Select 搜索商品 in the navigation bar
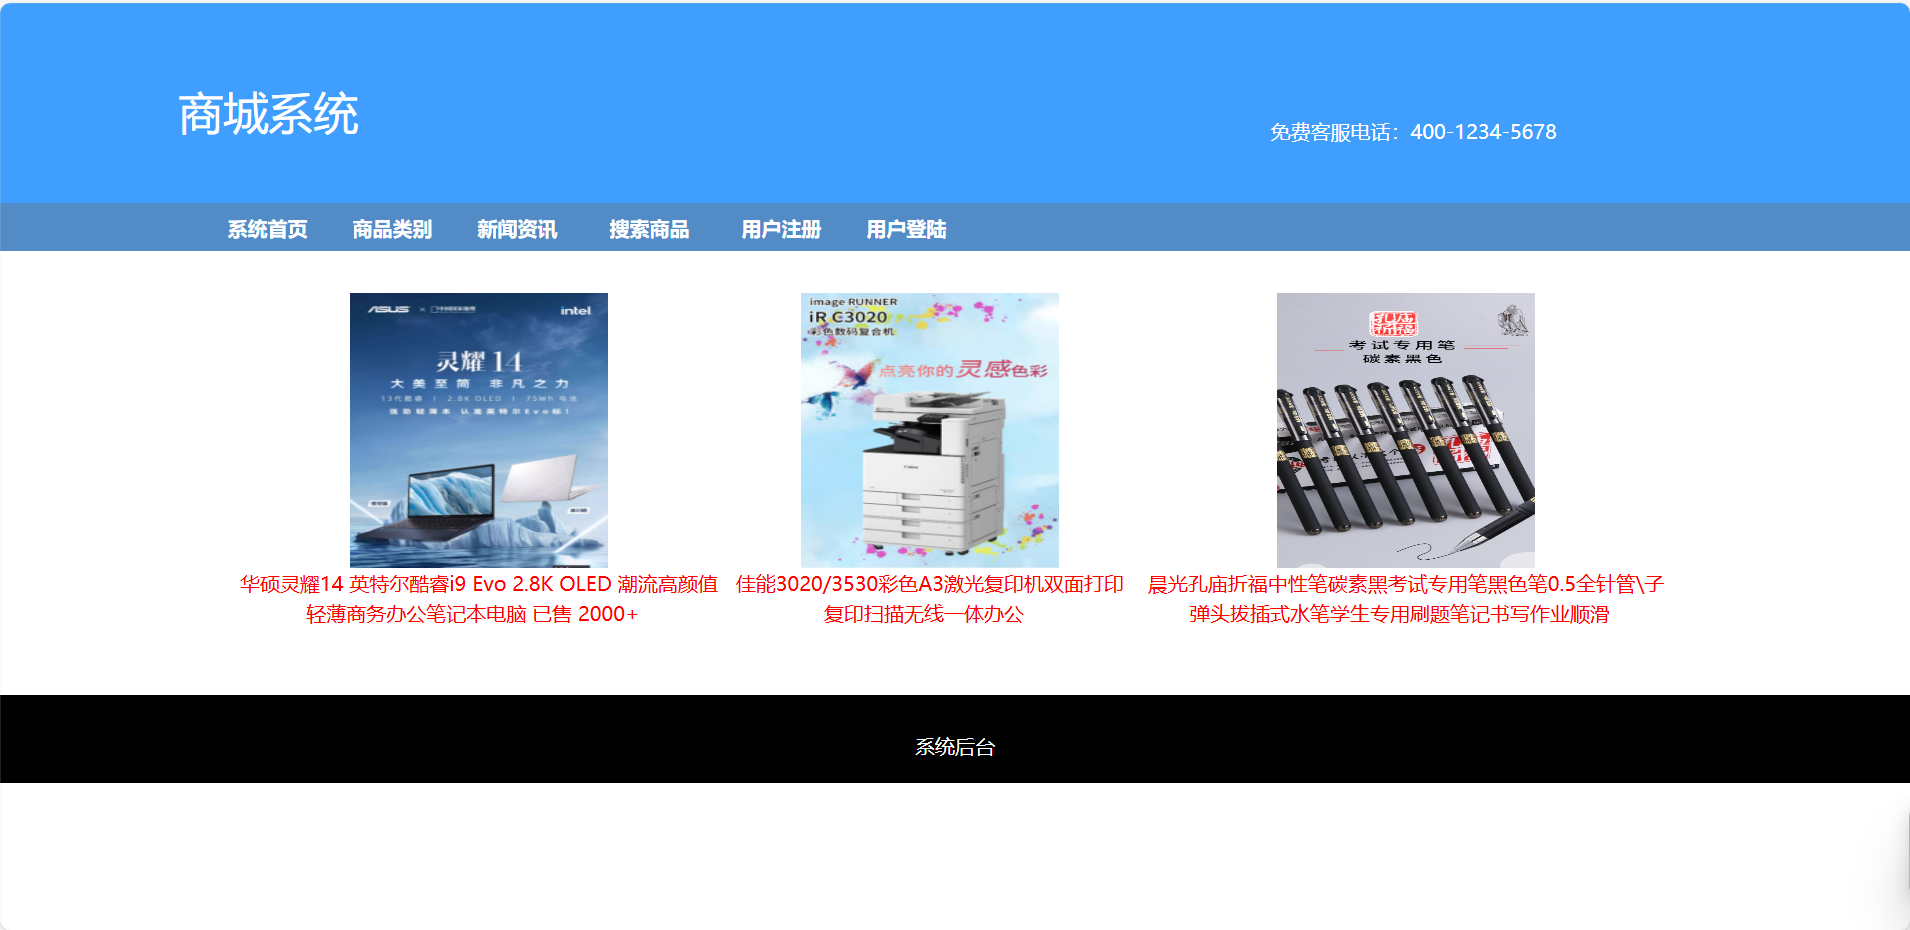1910x930 pixels. pyautogui.click(x=649, y=229)
